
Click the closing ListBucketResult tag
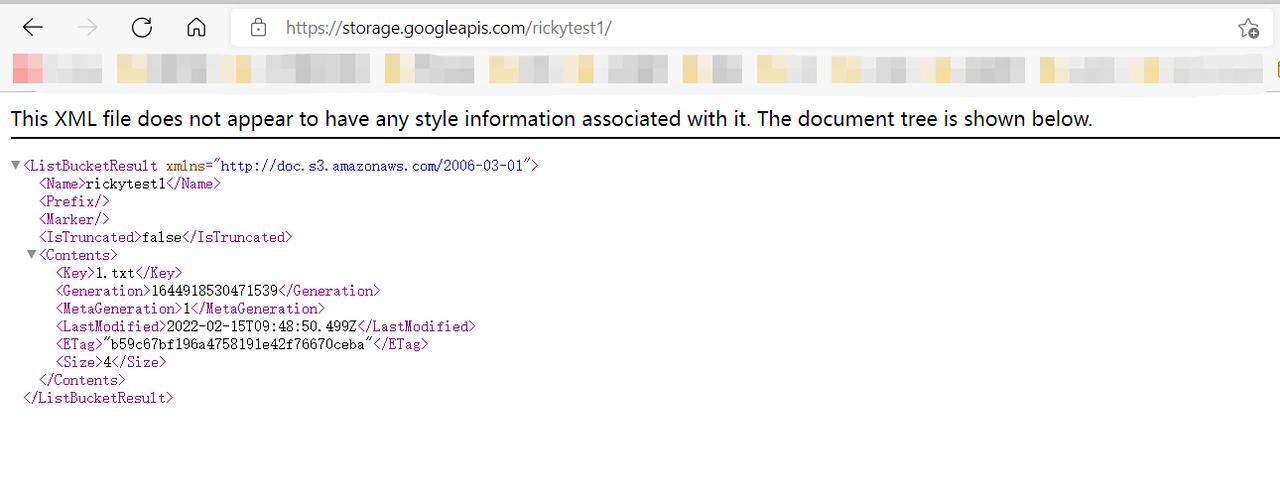coord(98,399)
